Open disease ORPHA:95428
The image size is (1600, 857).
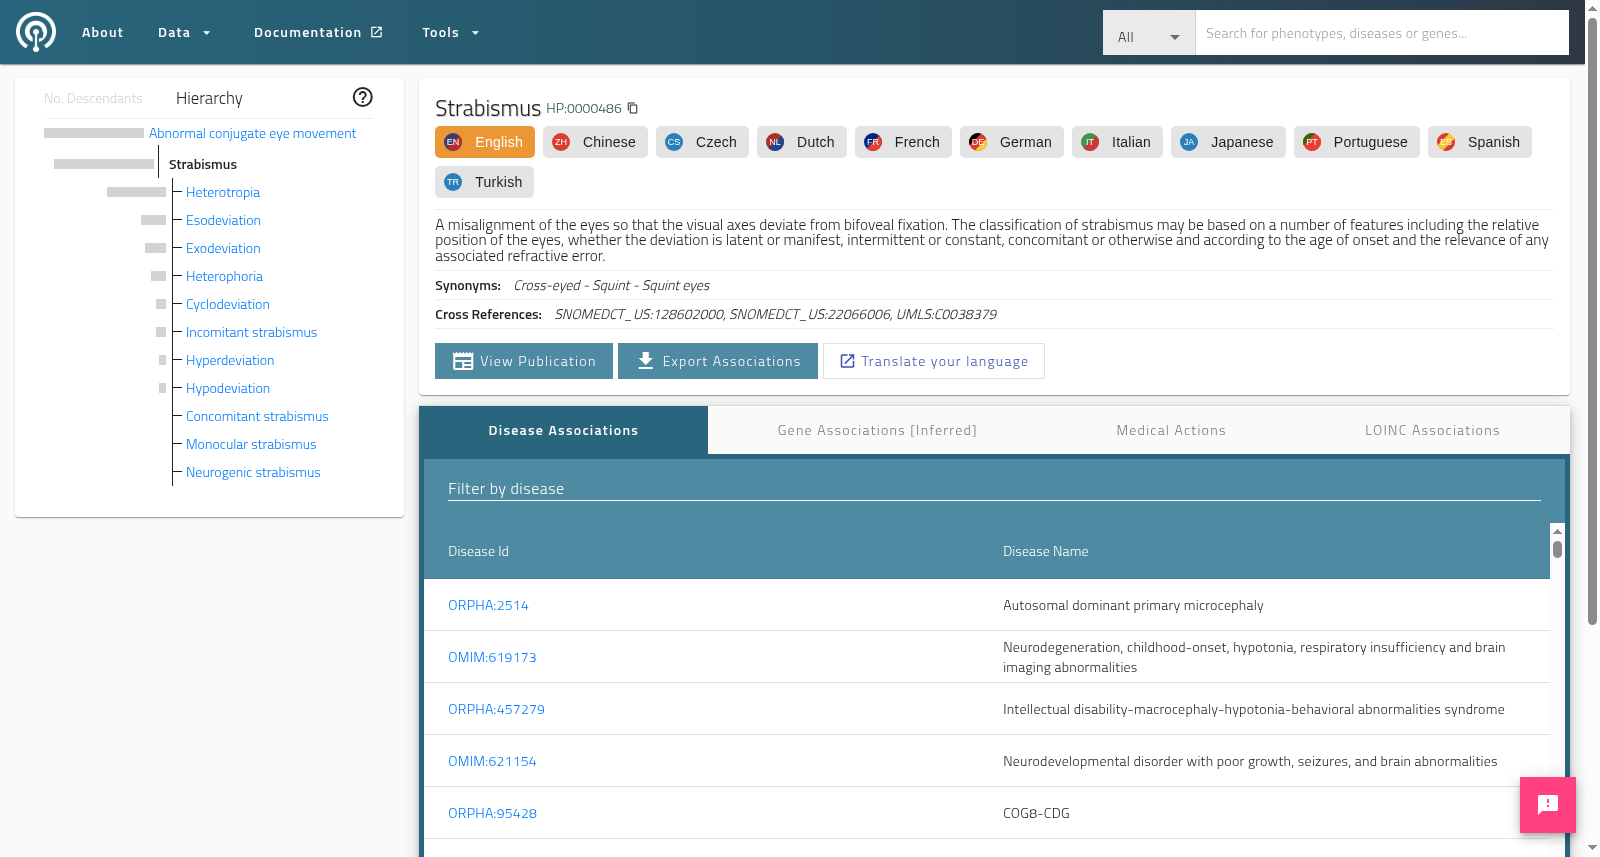(x=492, y=813)
